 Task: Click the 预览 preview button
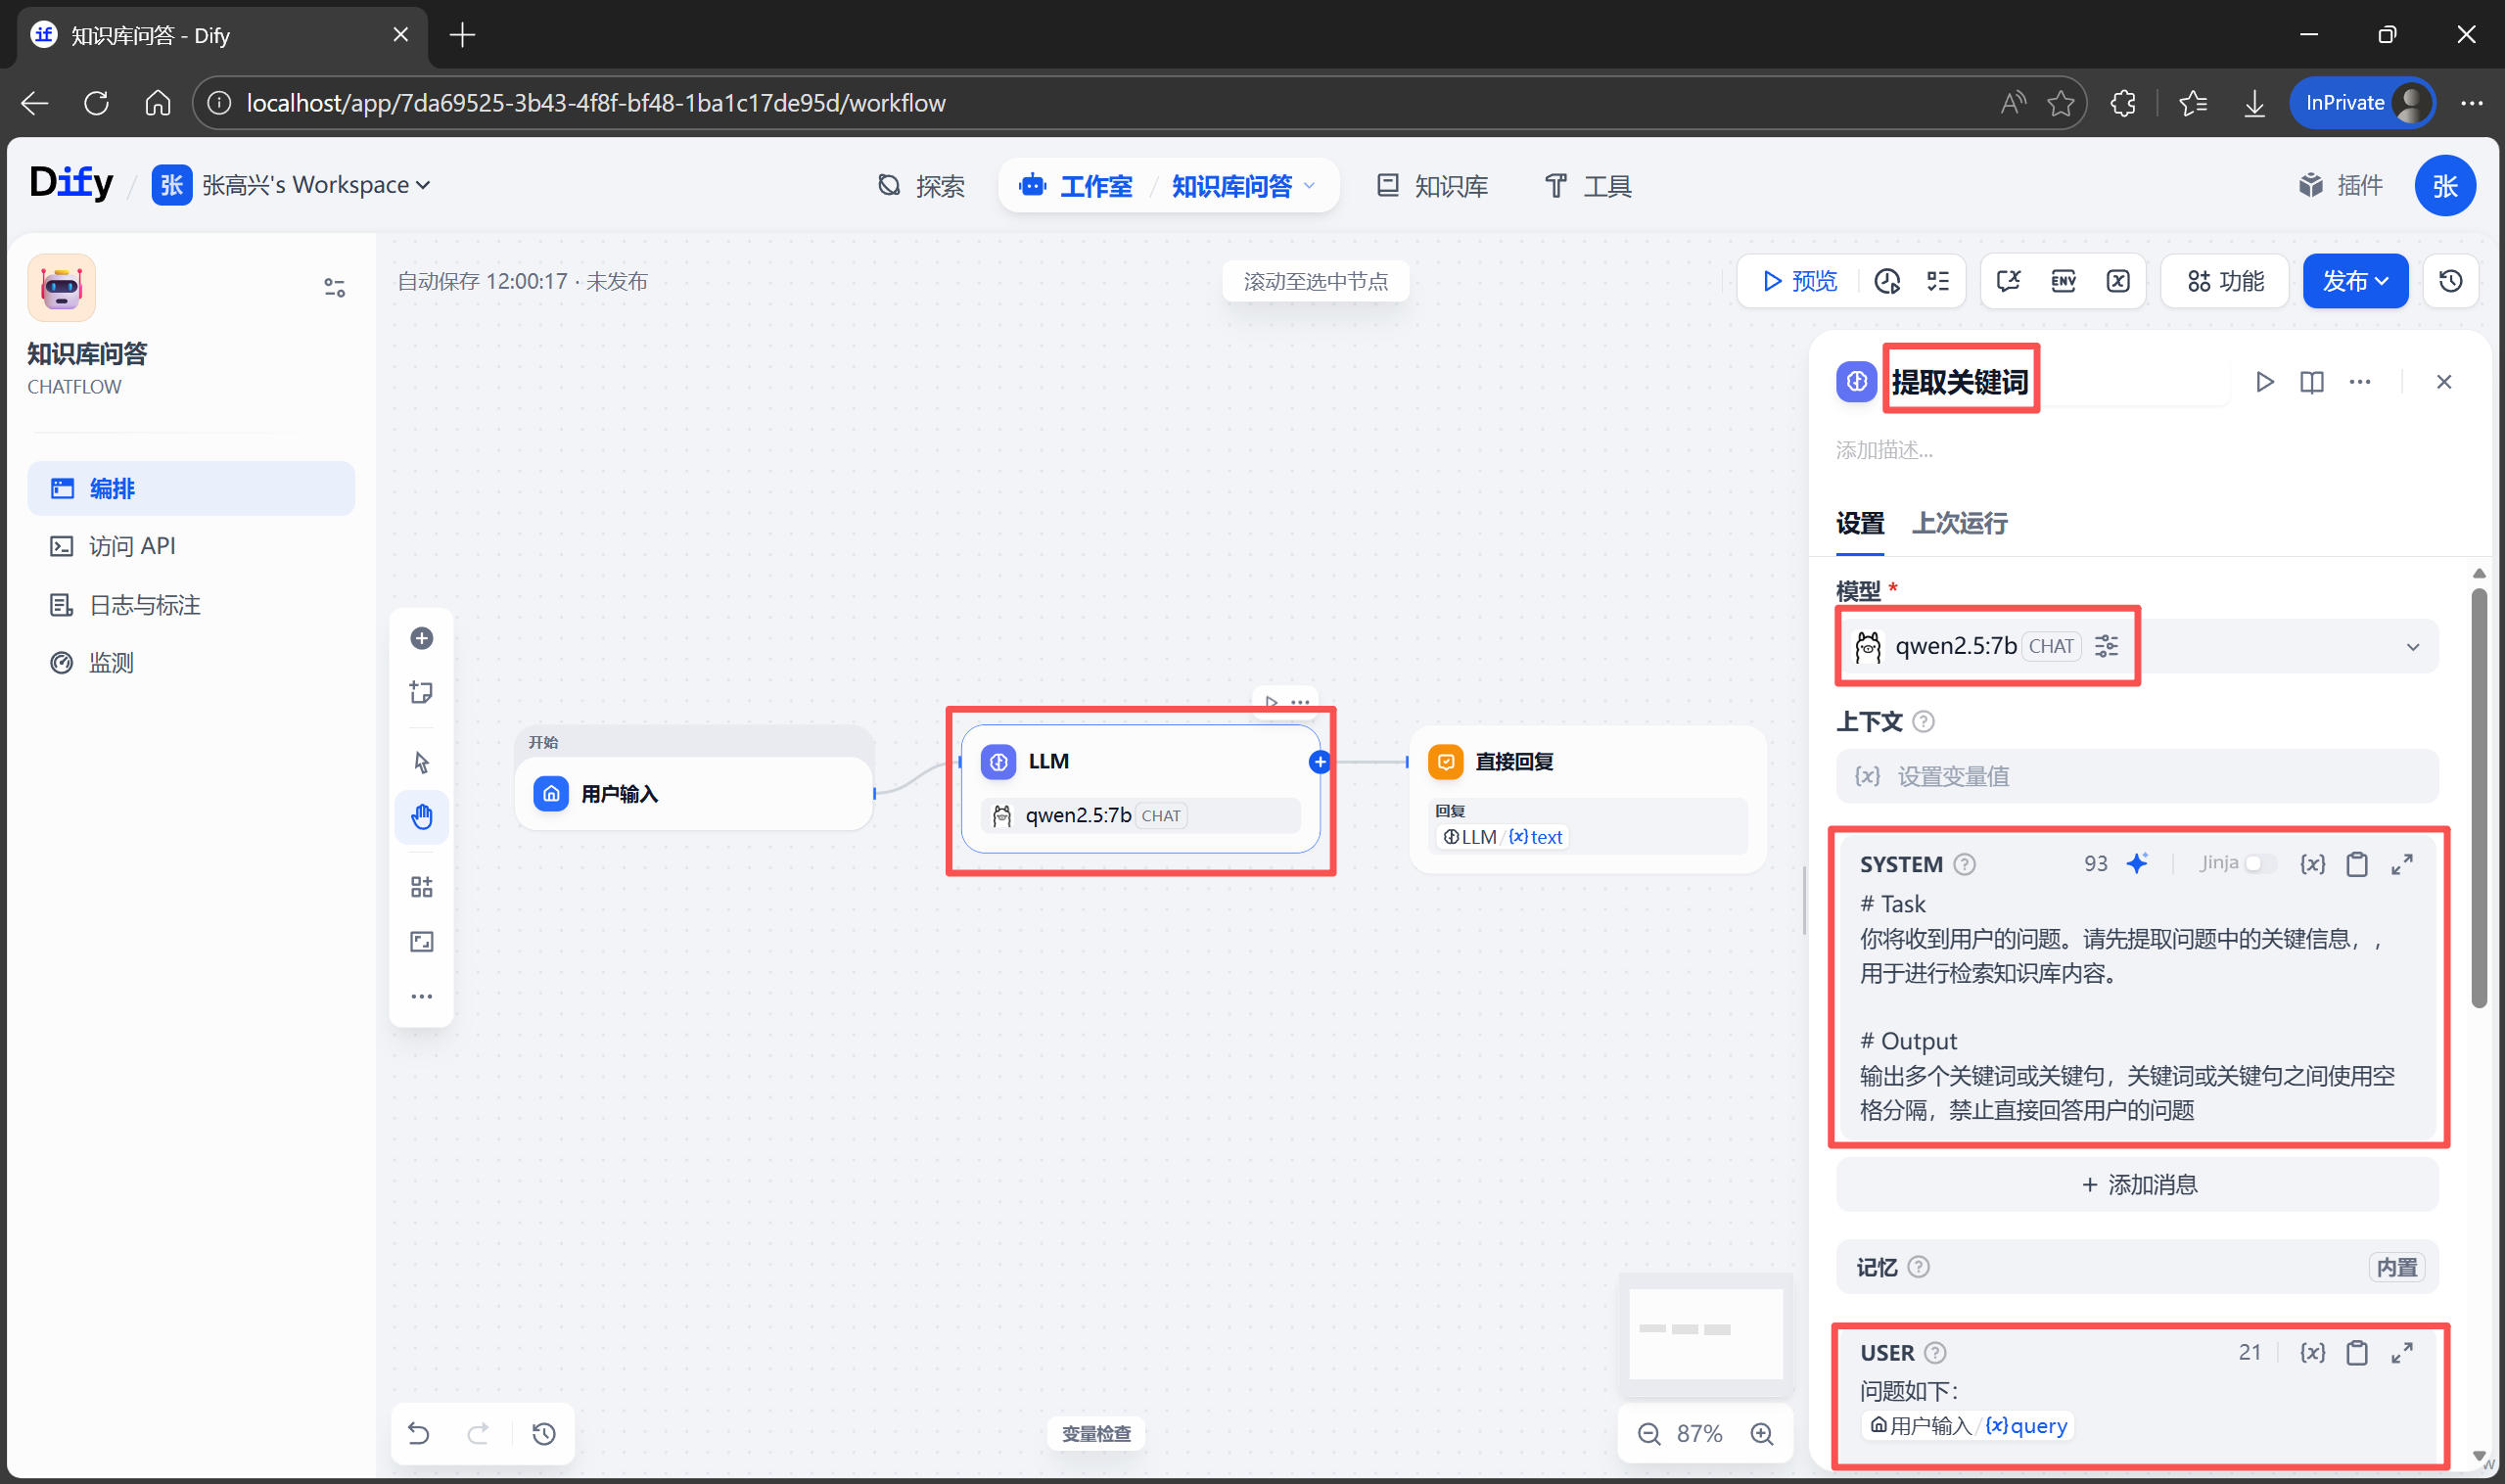[x=1798, y=281]
